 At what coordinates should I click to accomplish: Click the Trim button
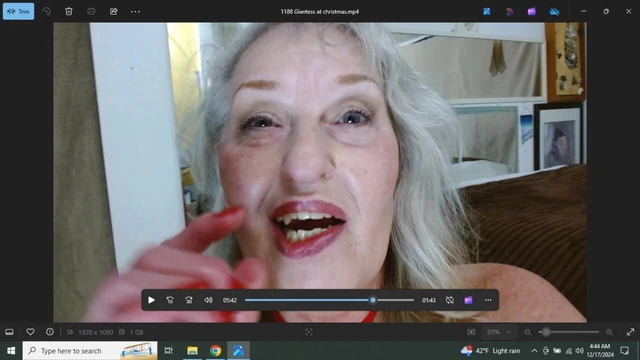click(18, 11)
